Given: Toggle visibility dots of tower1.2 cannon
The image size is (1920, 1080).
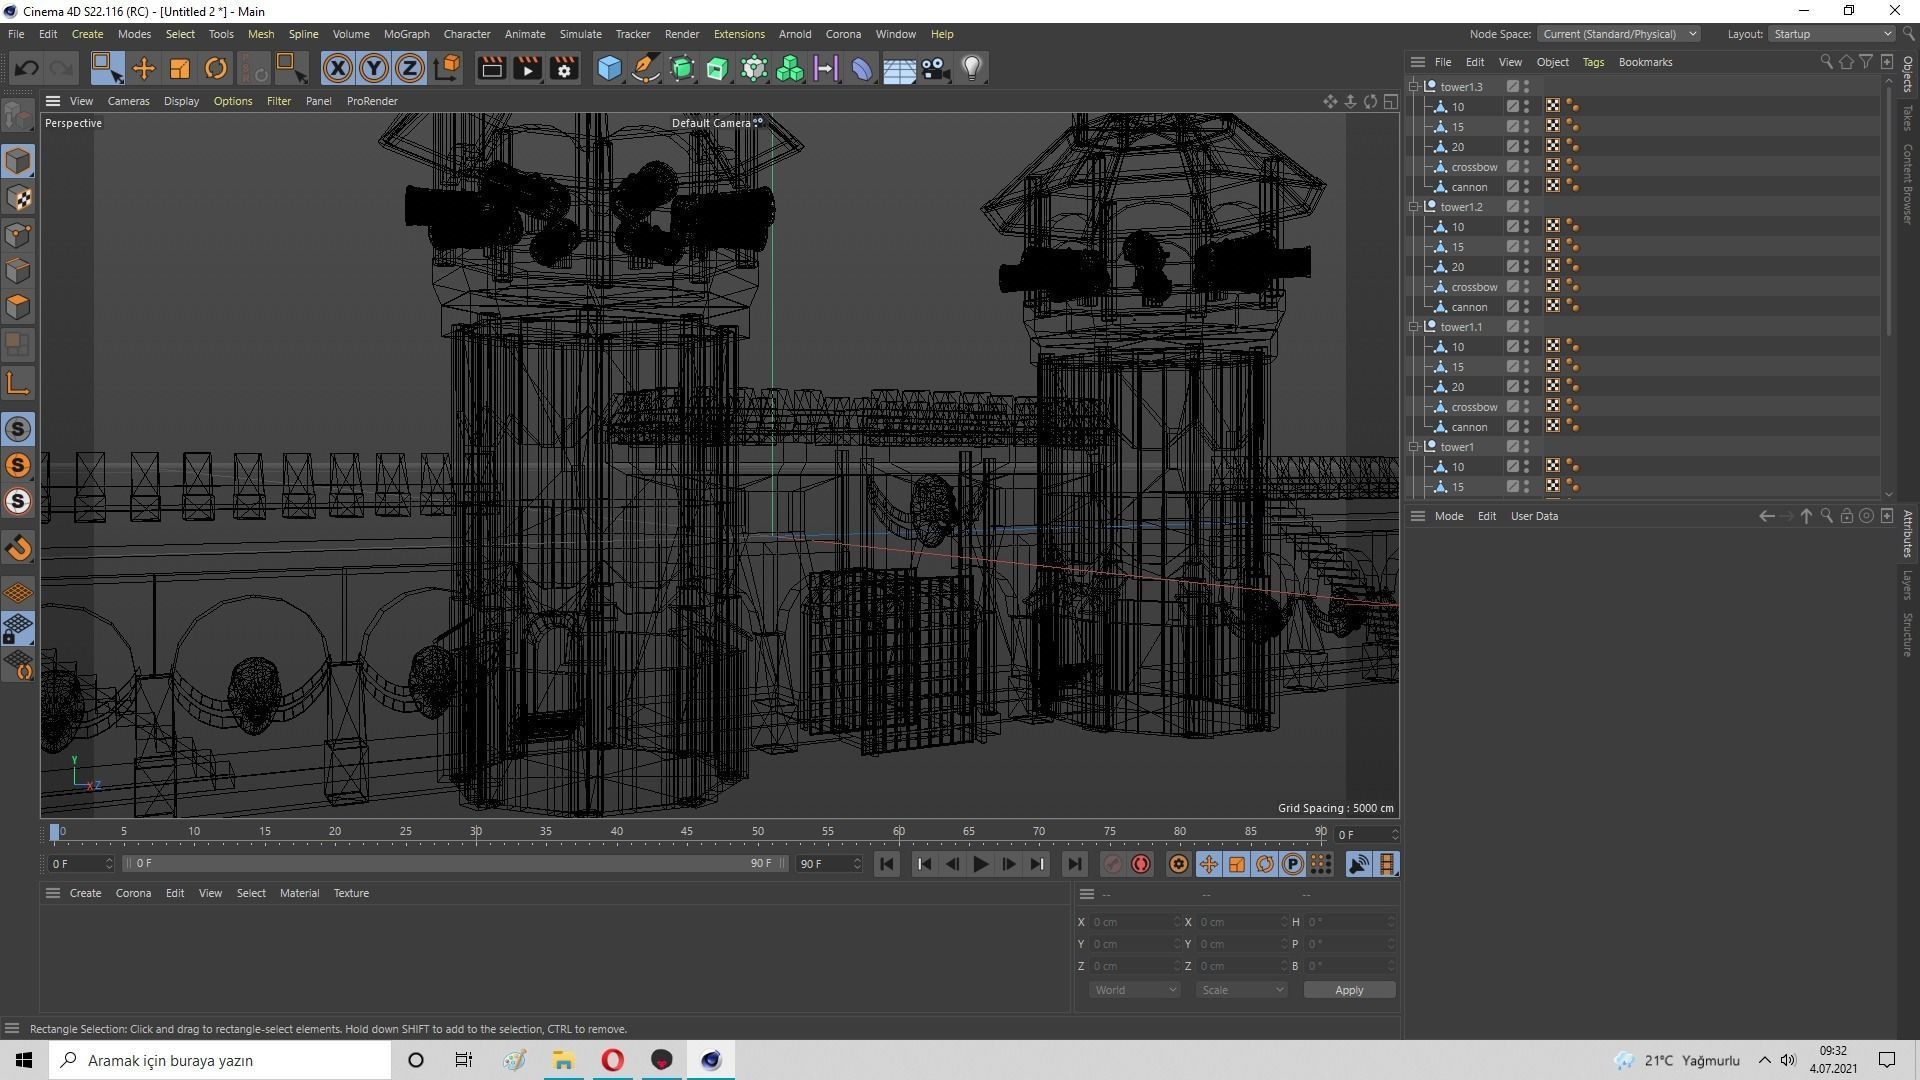Looking at the screenshot, I should click(x=1526, y=307).
